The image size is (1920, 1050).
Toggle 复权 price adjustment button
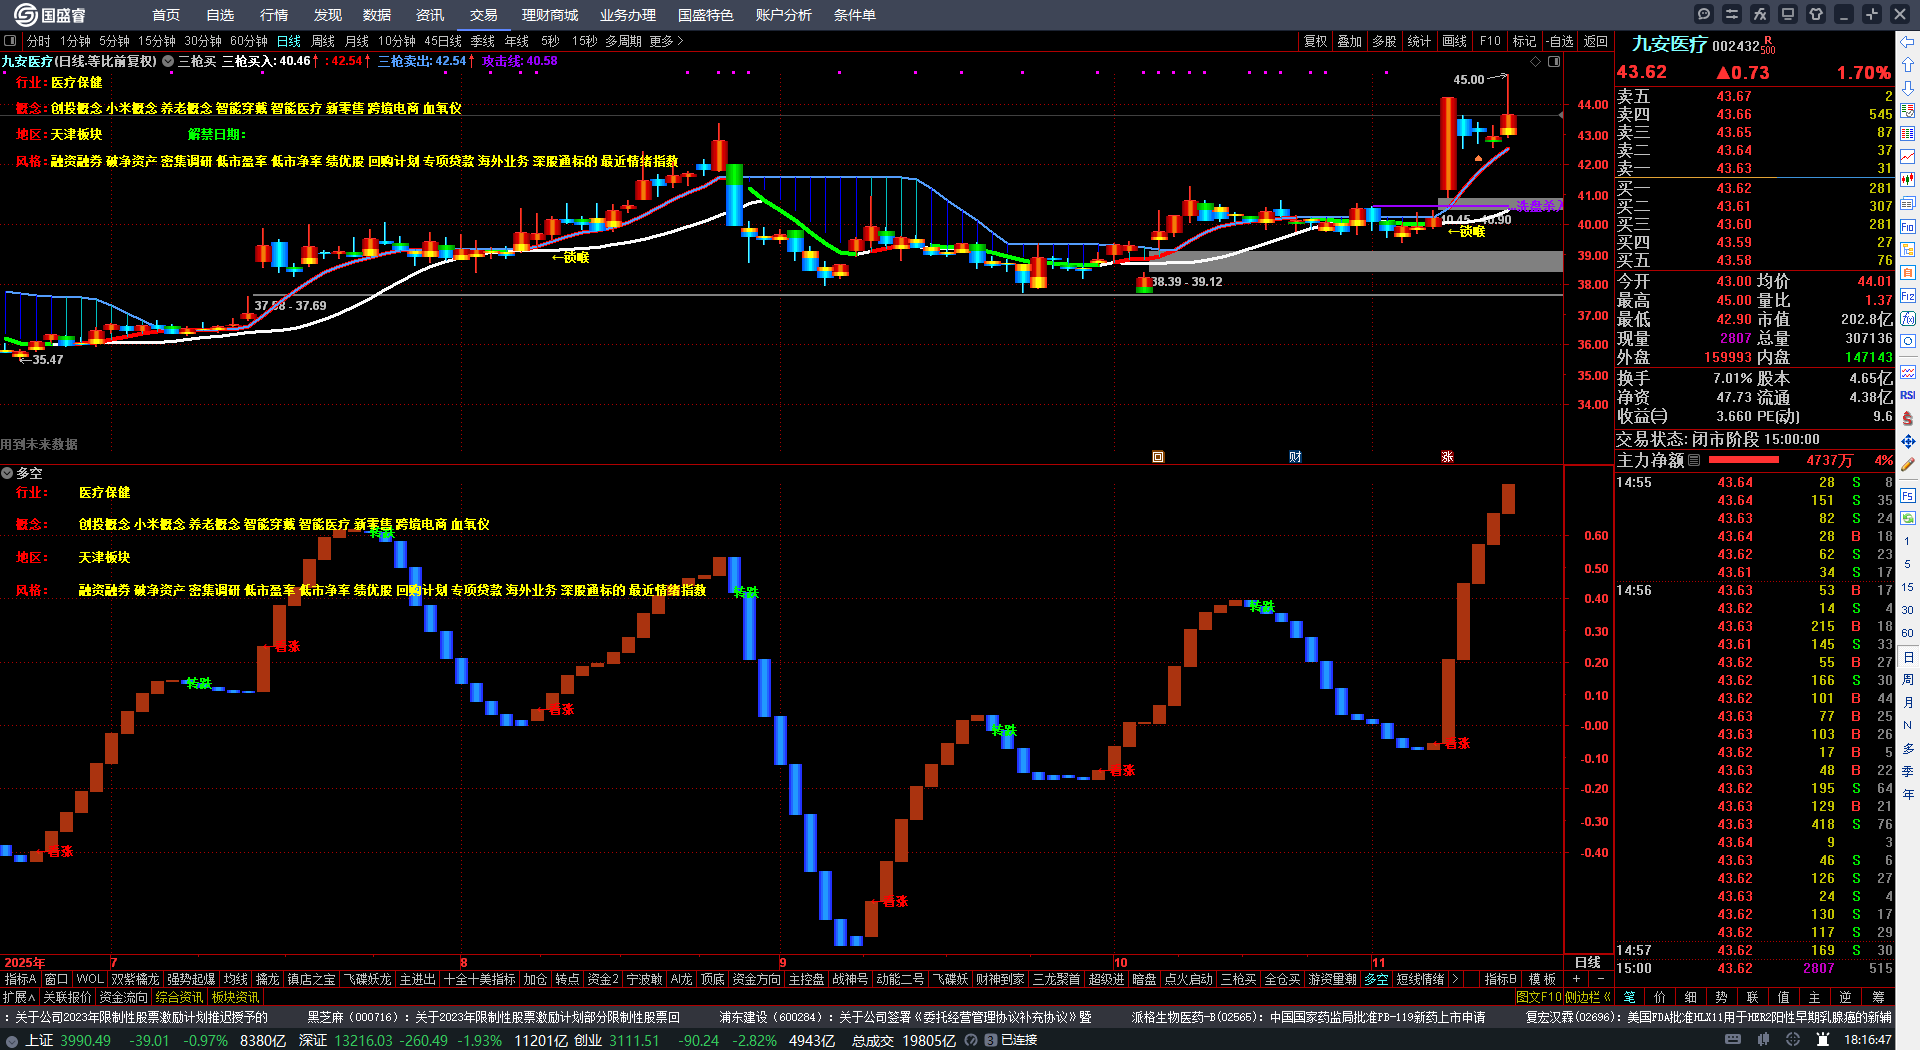point(1315,41)
